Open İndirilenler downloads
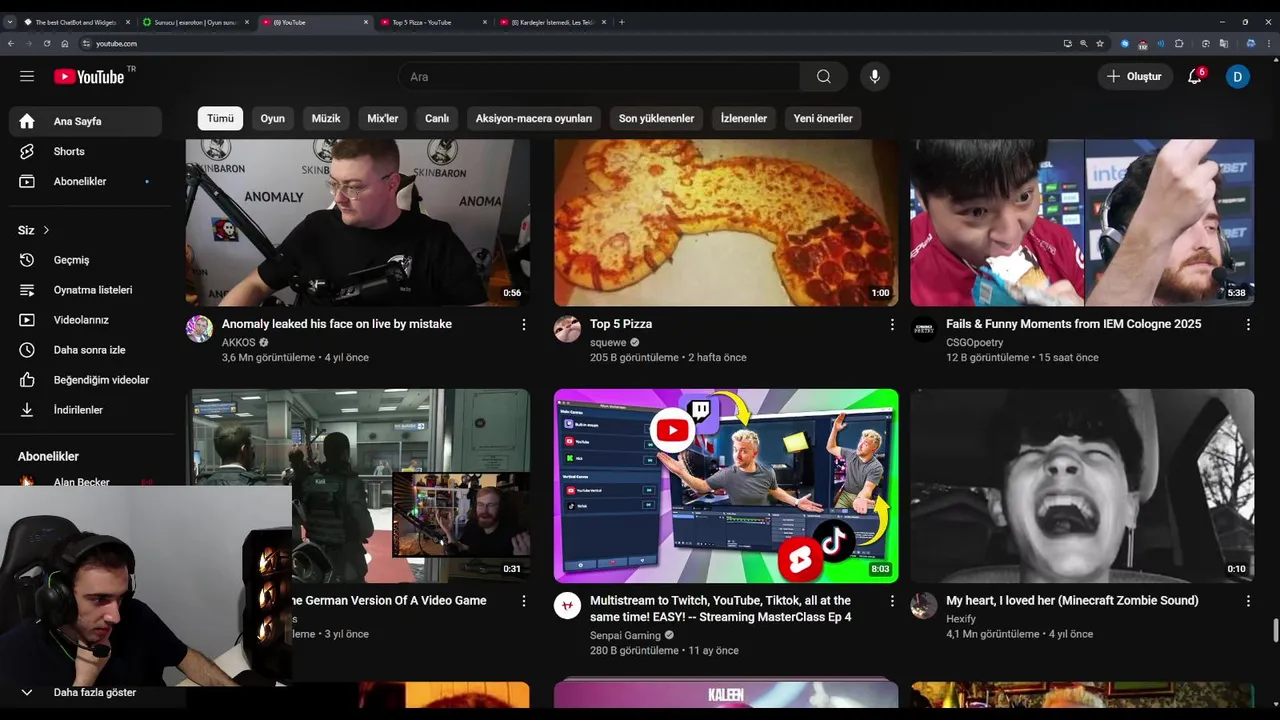Image resolution: width=1280 pixels, height=720 pixels. coord(86,410)
